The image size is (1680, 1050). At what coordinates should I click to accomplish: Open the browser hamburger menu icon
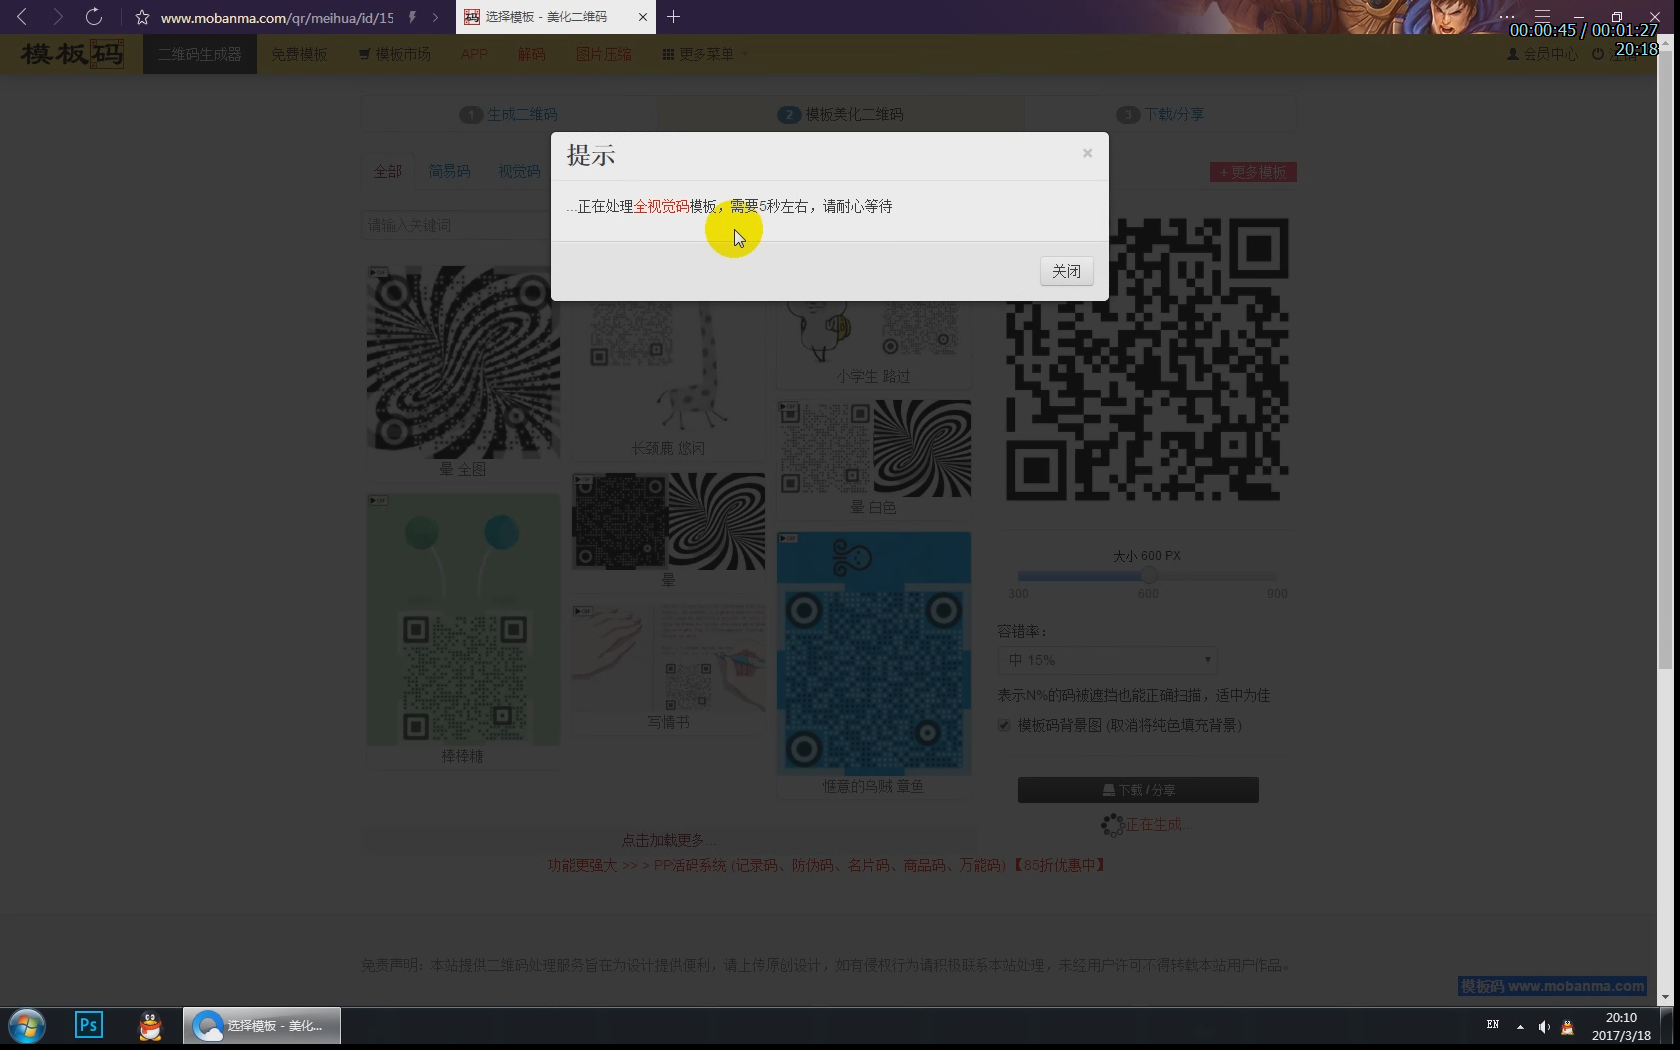click(x=1542, y=16)
